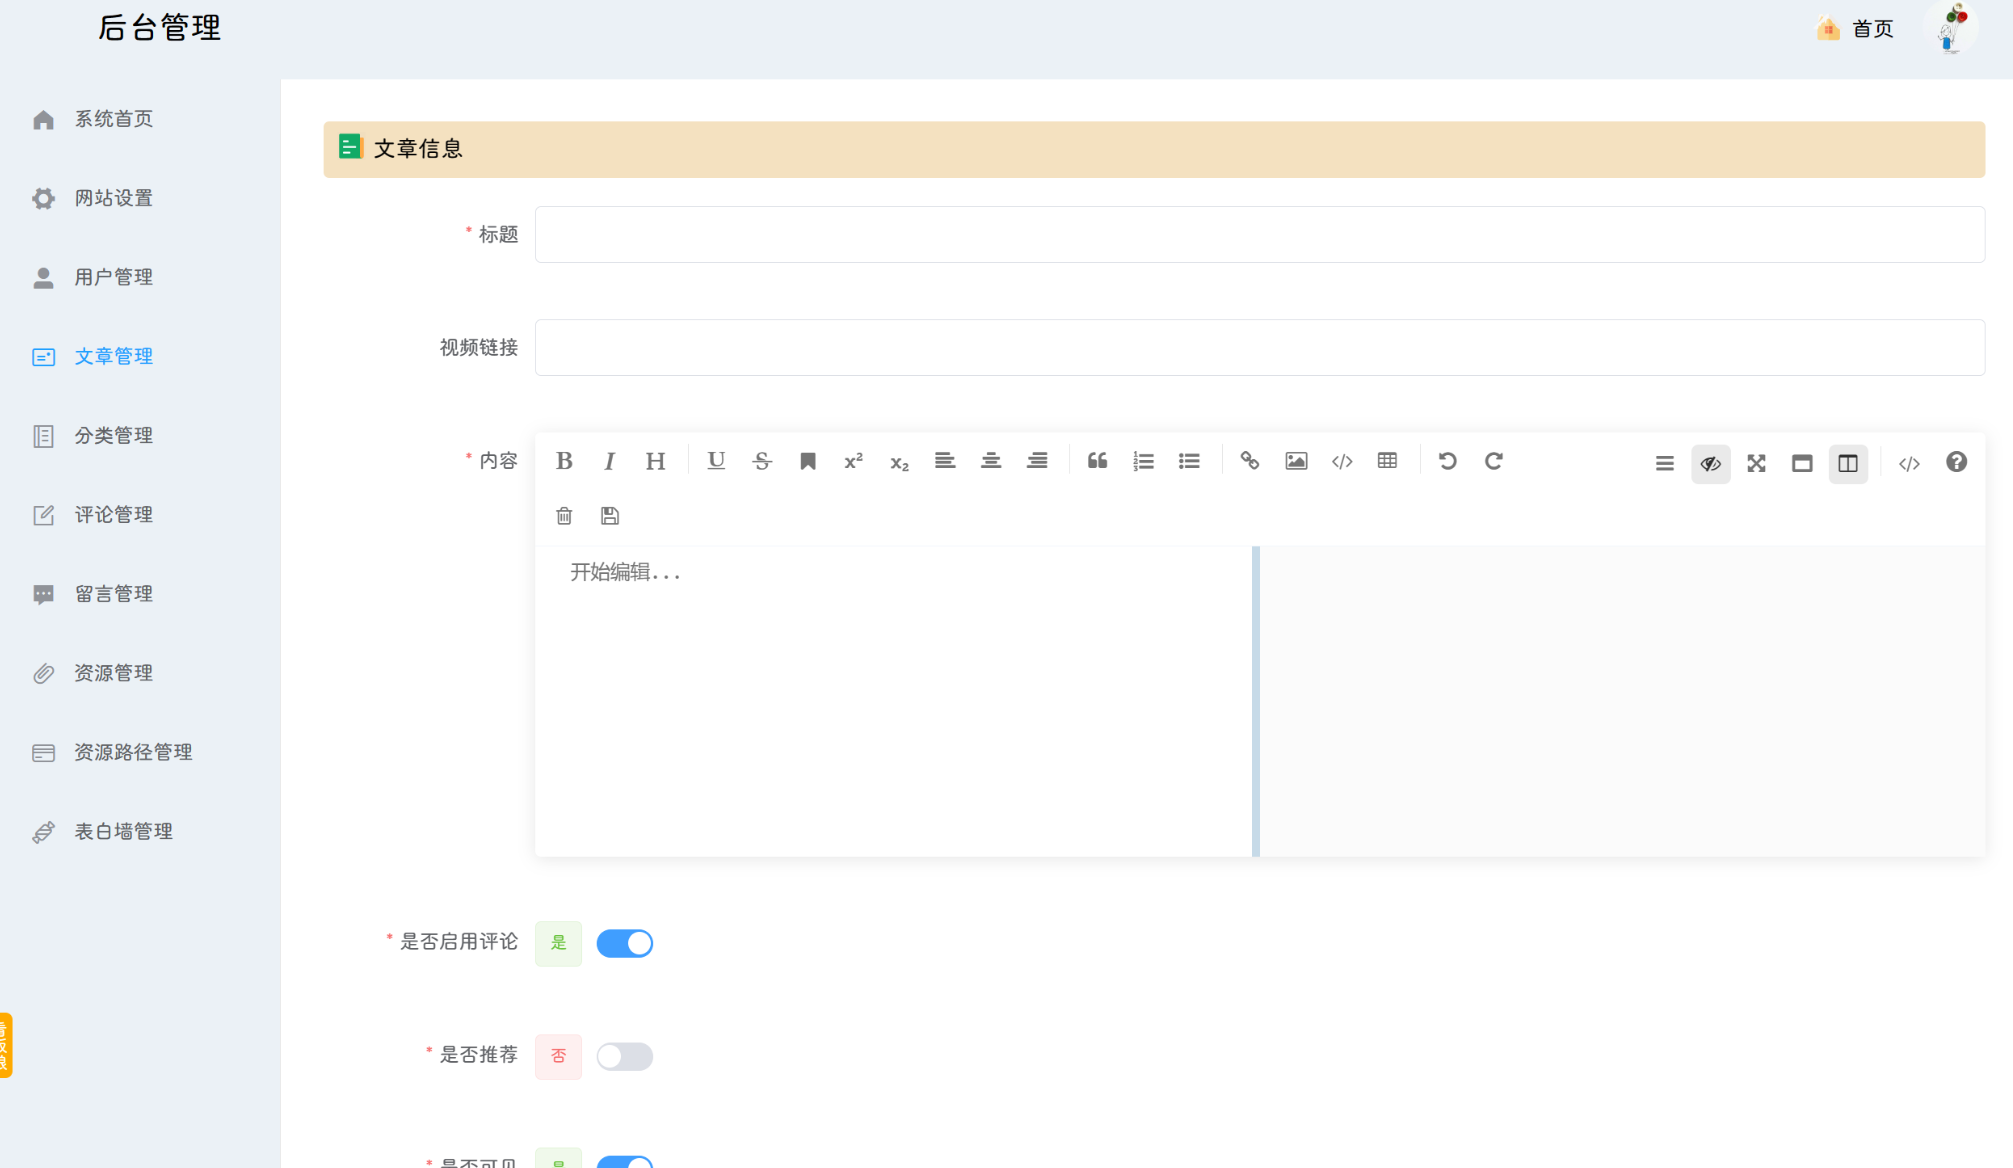Screen dimensions: 2013x1168
Task: Click the 标题 input field
Action: [1259, 234]
